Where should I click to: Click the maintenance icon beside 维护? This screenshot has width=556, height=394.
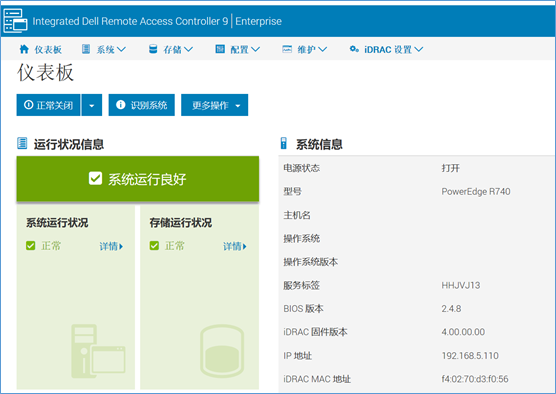[287, 49]
